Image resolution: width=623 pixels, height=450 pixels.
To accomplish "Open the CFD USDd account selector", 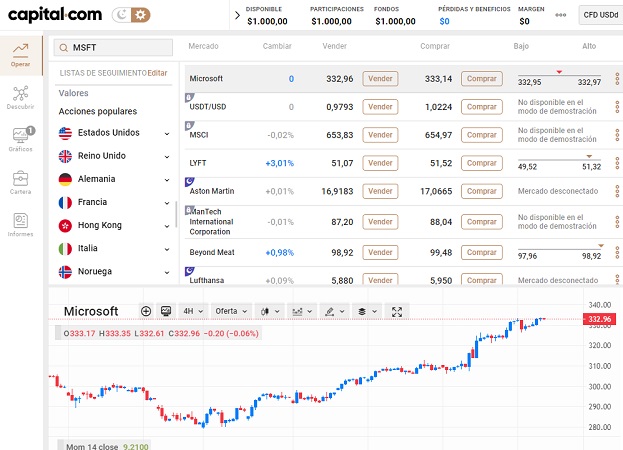I will click(601, 15).
